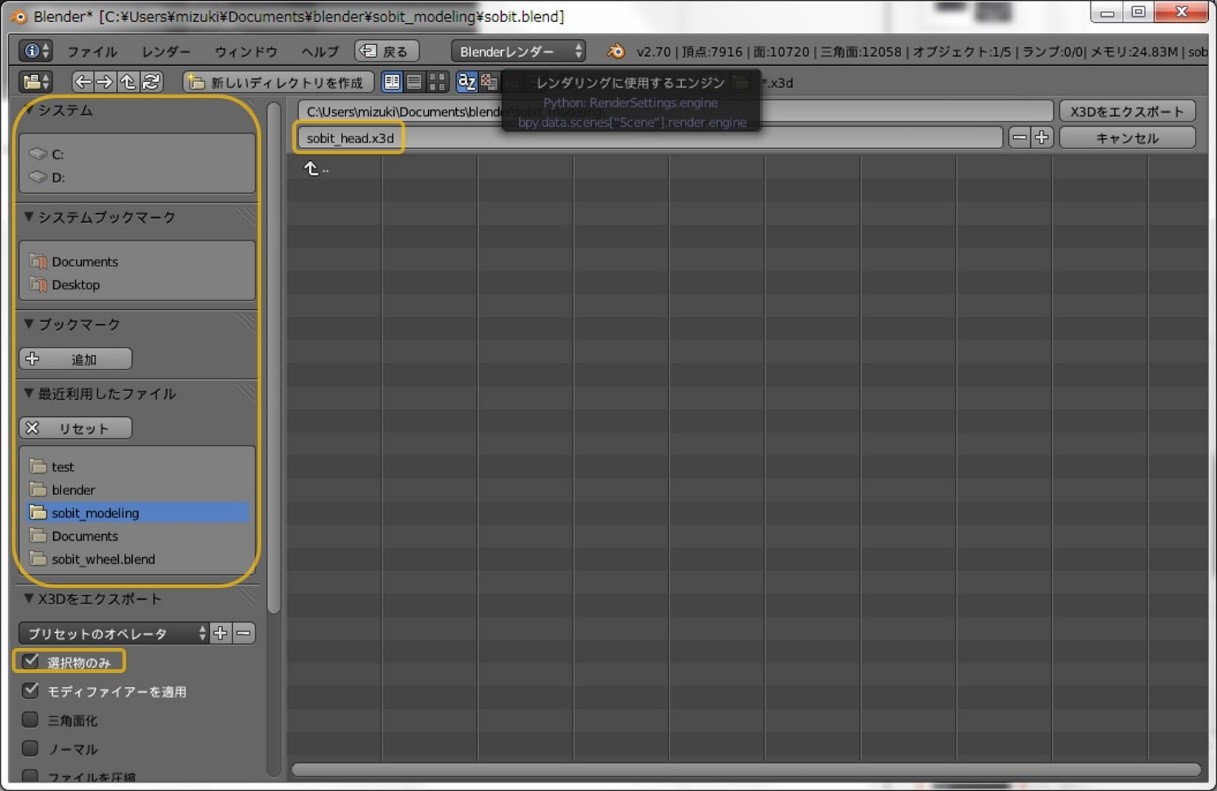The width and height of the screenshot is (1217, 791).
Task: Switch to thumbnail display mode
Action: point(437,82)
